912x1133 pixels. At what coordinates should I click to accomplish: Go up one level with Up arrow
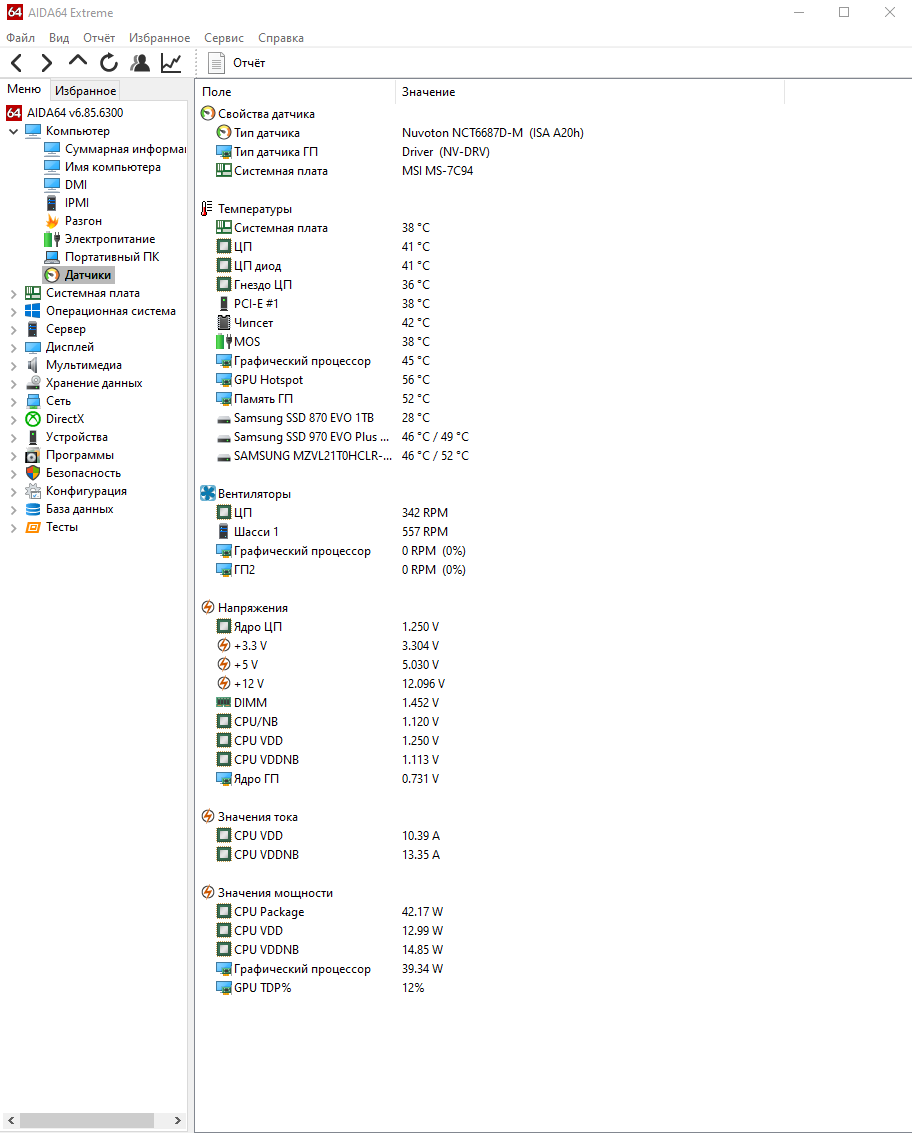tap(77, 61)
